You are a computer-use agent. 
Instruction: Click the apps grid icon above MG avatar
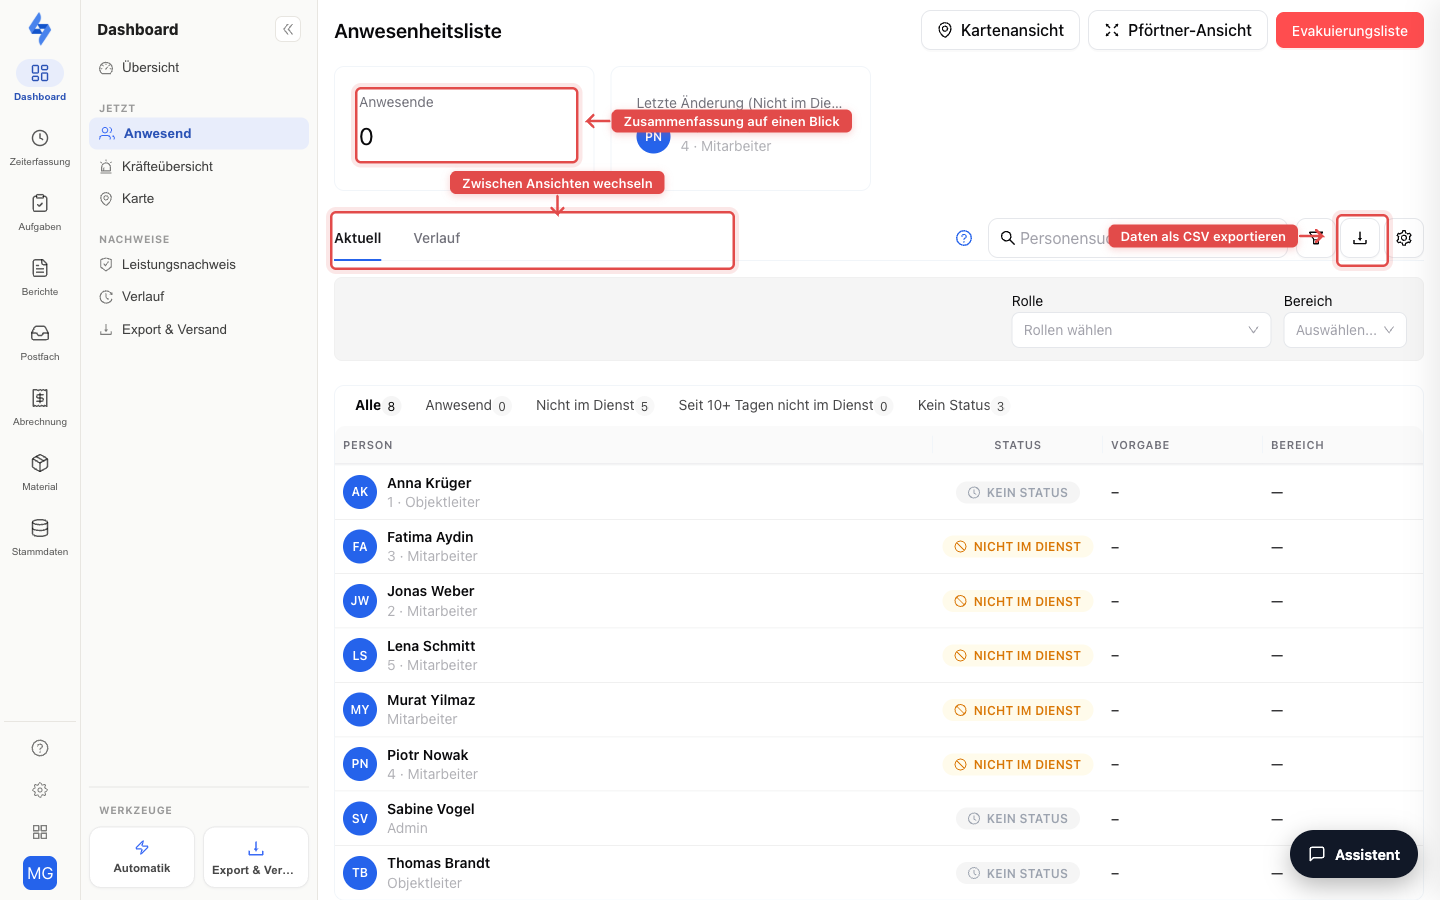pyautogui.click(x=40, y=832)
